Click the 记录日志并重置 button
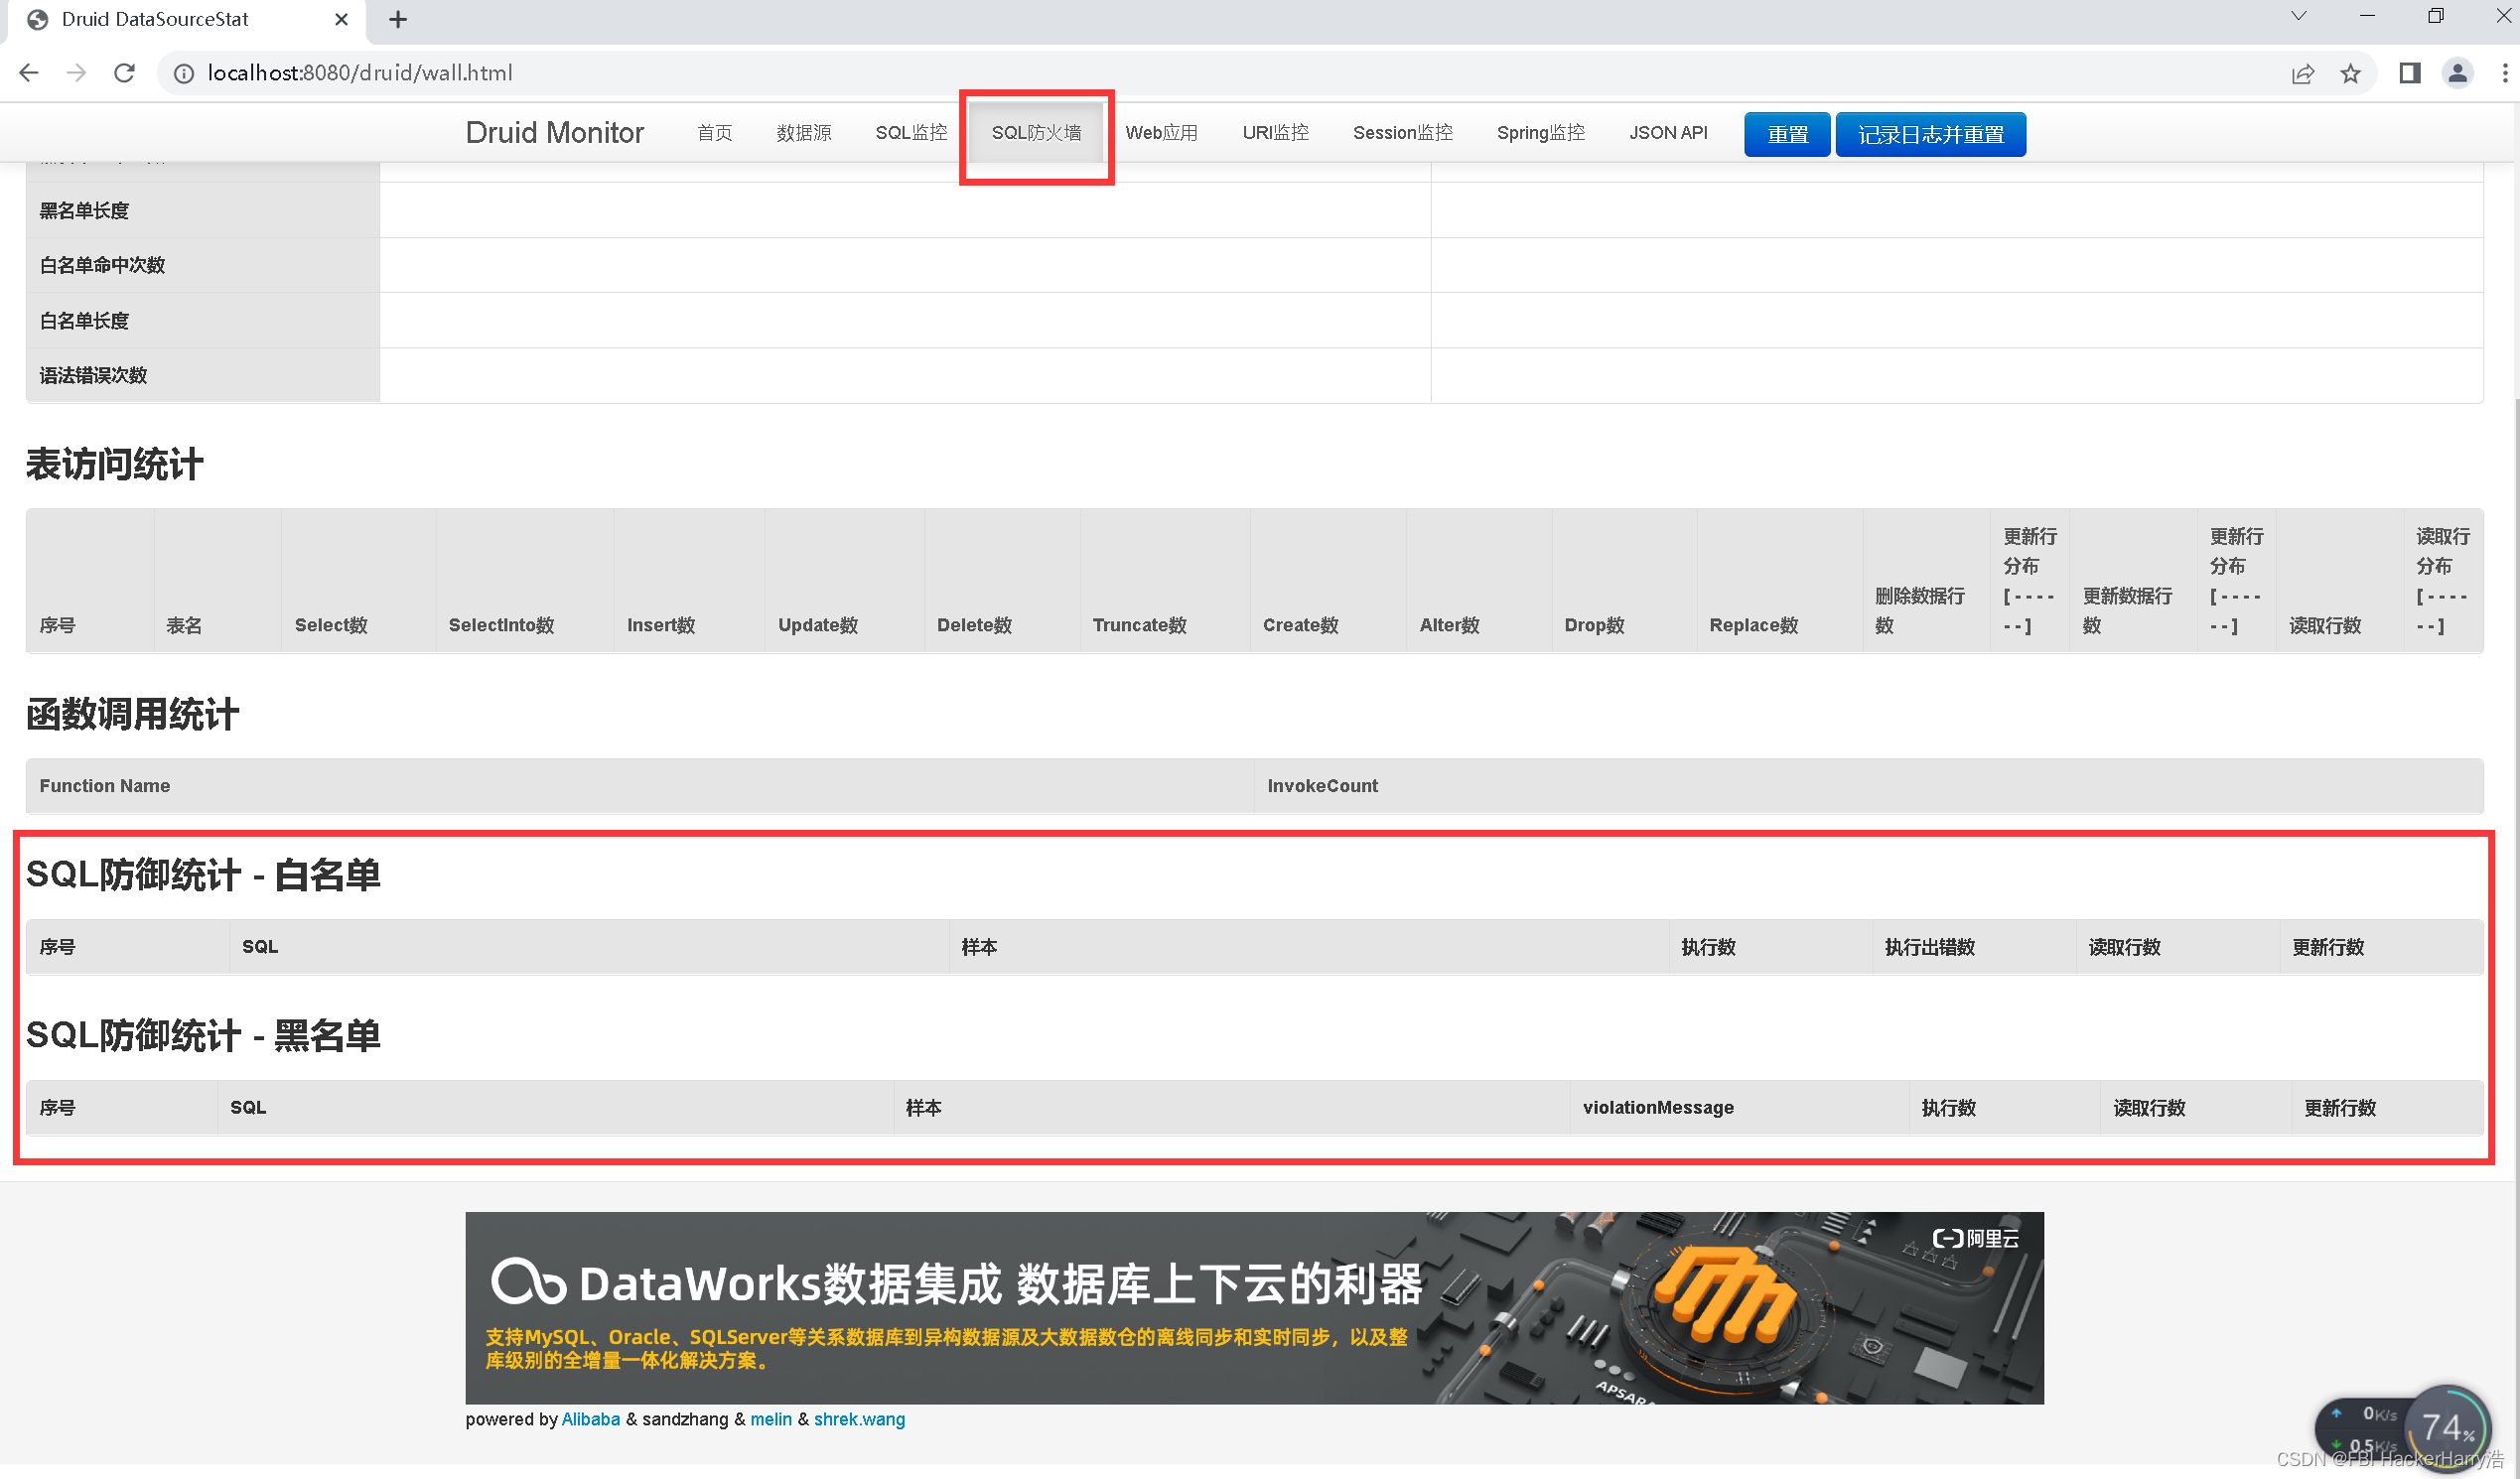Screen dimensions: 2520x1479 1931,135
